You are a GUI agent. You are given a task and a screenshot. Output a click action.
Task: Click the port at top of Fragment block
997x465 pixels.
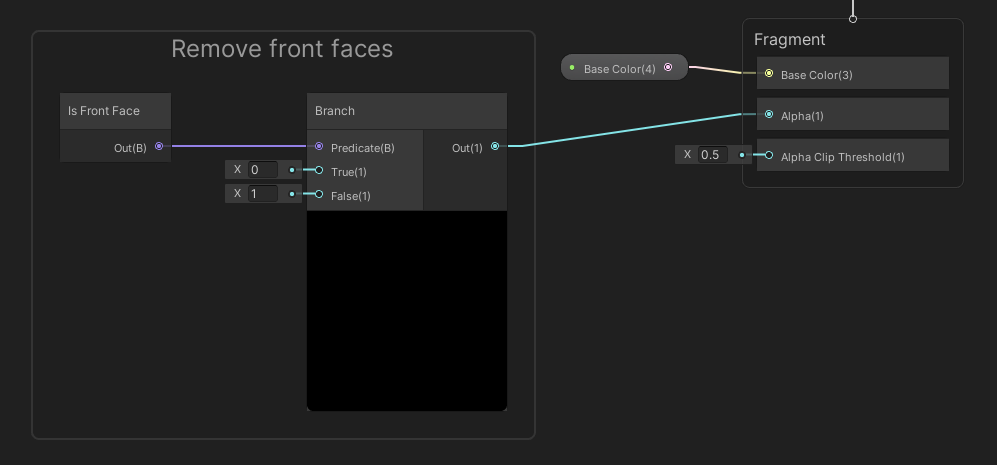coord(853,19)
